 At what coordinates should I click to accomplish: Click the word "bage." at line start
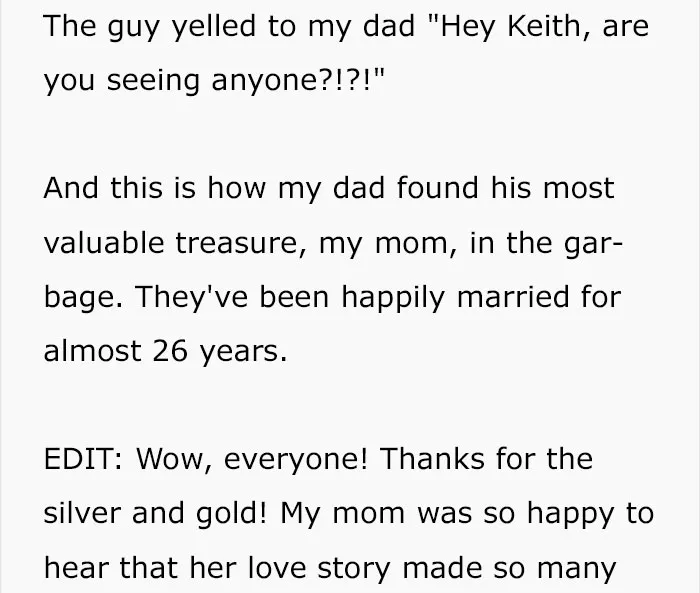coord(83,298)
